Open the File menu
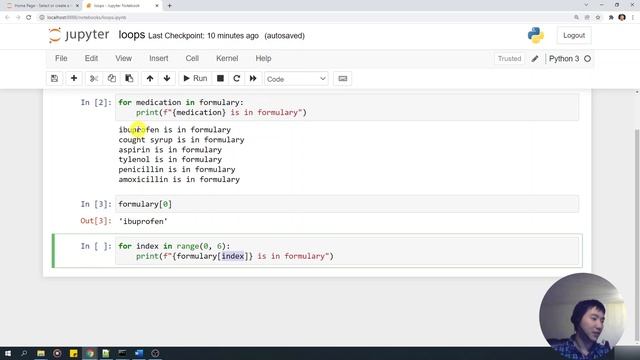Viewport: 640px width, 360px height. (61, 58)
